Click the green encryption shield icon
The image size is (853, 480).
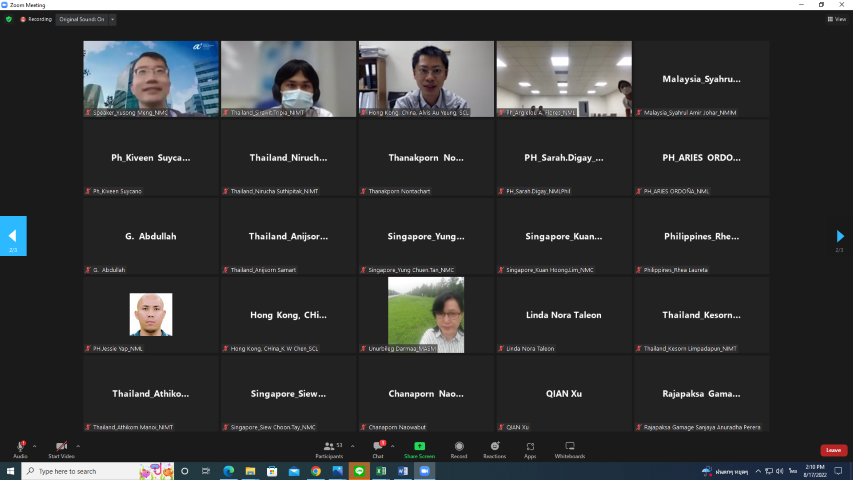click(9, 19)
